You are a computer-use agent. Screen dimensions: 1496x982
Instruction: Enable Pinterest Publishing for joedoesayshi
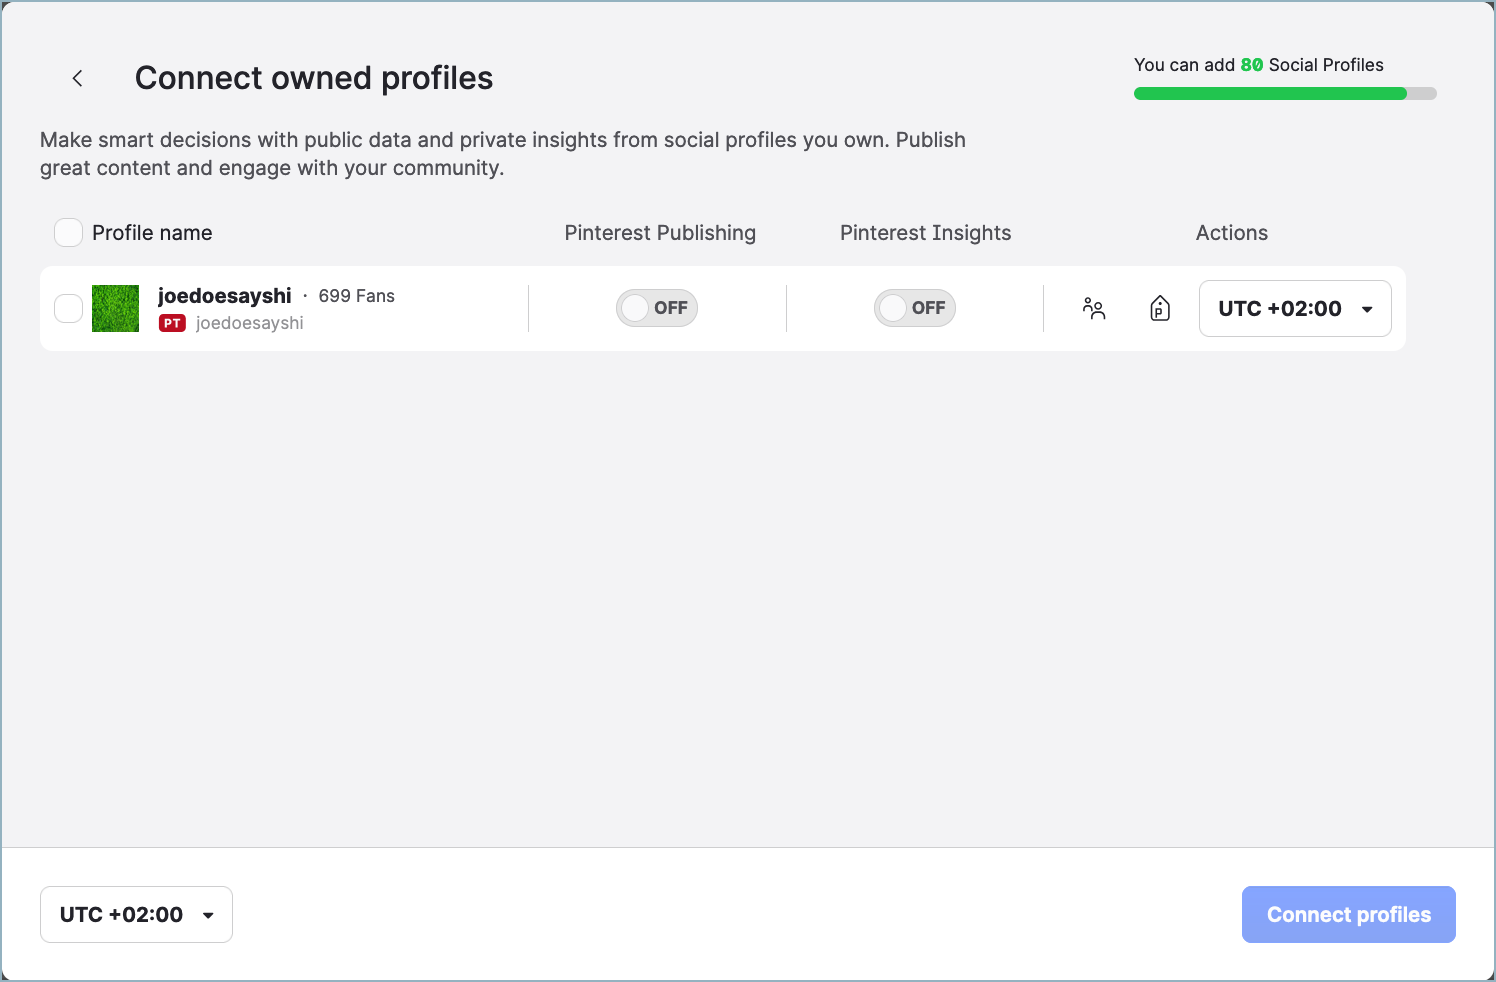pos(657,308)
